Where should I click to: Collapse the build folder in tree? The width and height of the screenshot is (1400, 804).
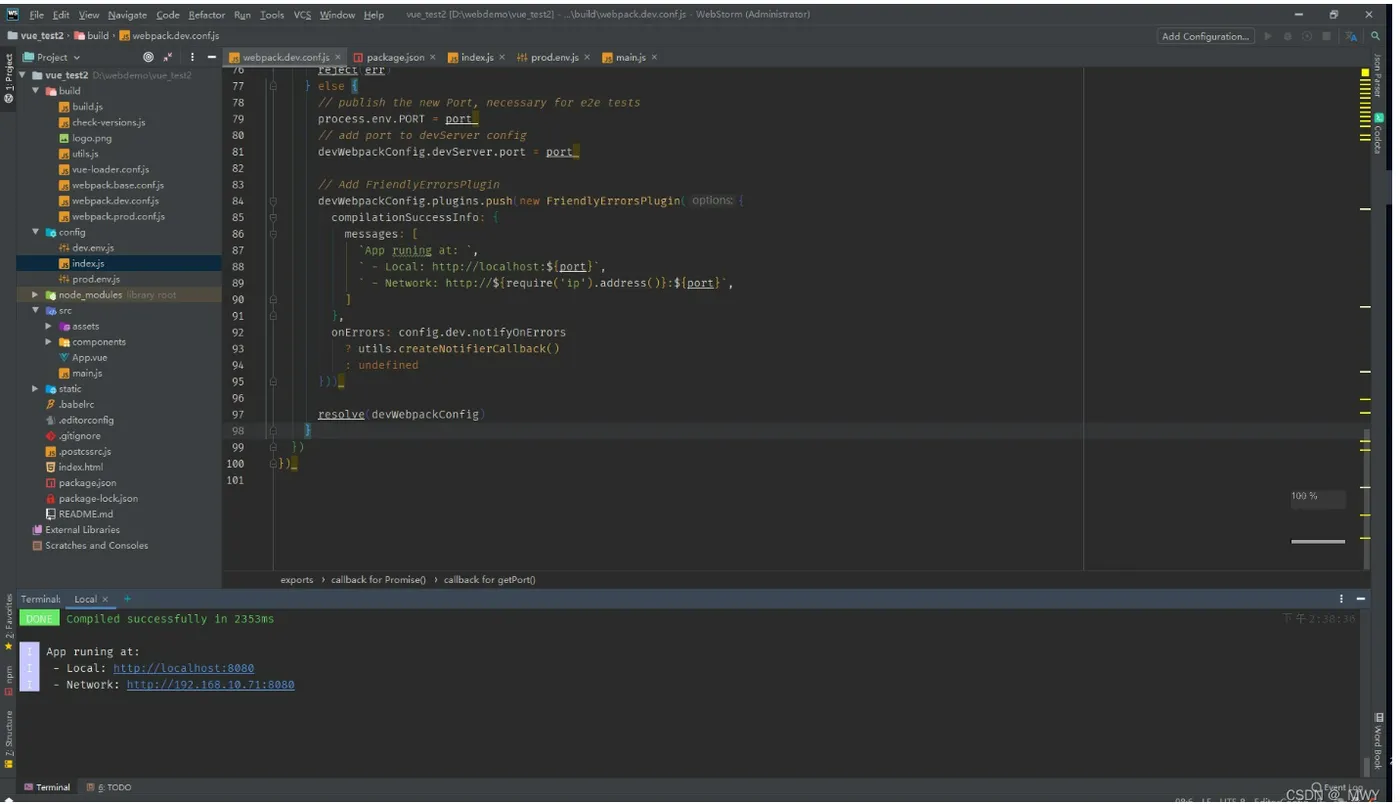pyautogui.click(x=36, y=91)
